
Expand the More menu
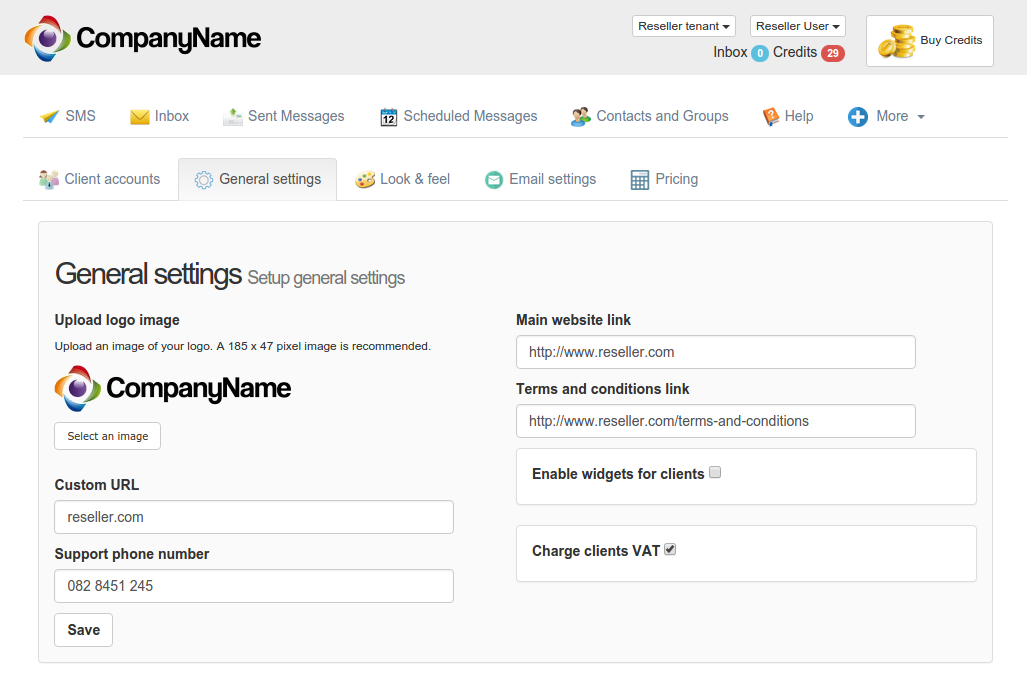point(887,117)
